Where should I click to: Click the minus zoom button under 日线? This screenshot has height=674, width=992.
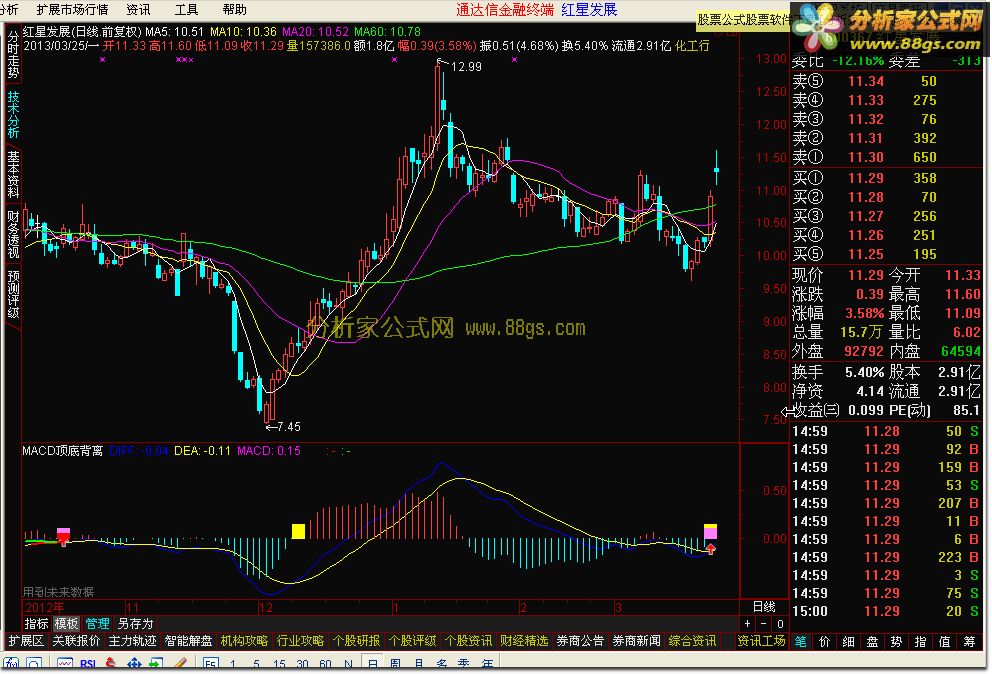pos(764,624)
